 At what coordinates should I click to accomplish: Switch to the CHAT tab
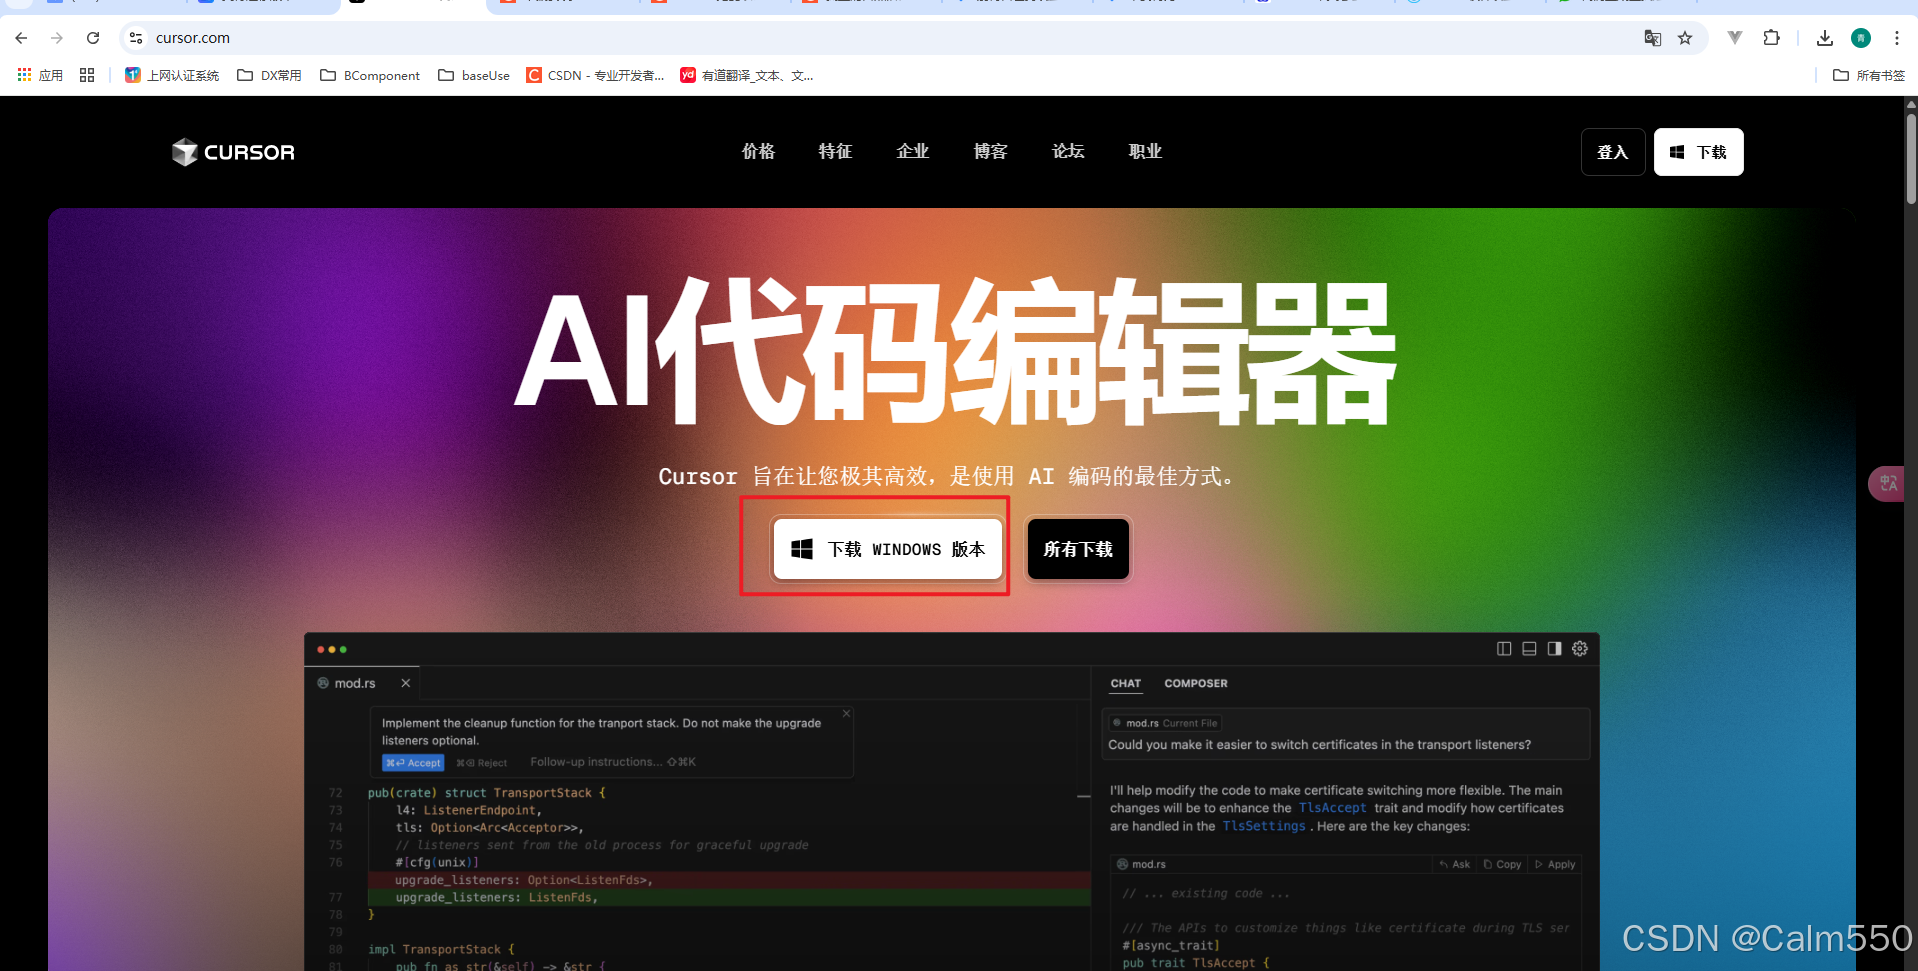[x=1126, y=684]
